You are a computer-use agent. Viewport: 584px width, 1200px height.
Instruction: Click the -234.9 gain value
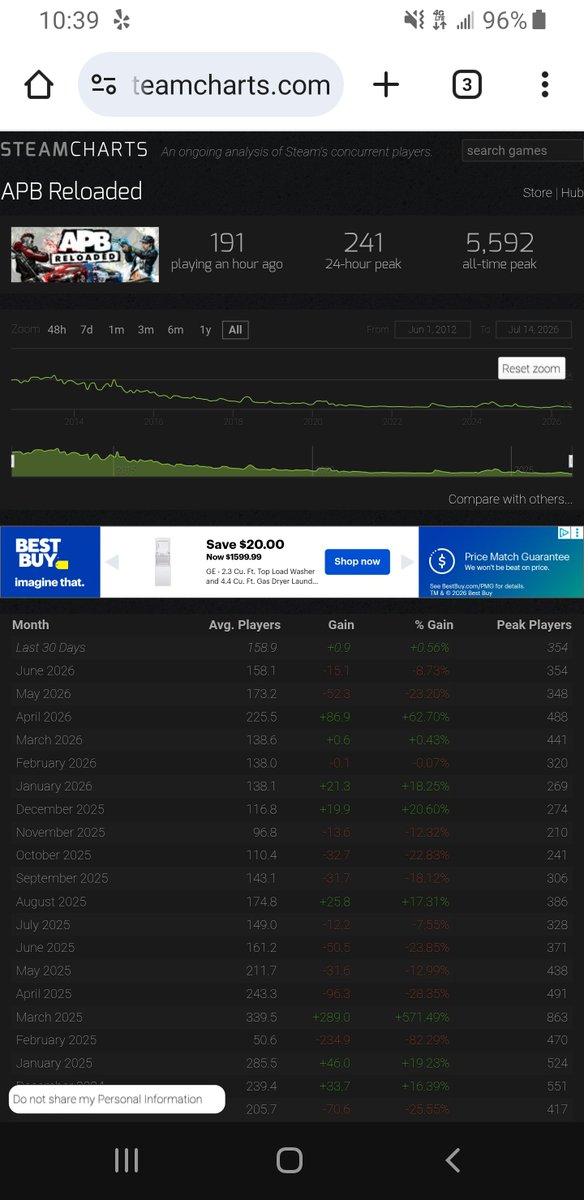[332, 1040]
